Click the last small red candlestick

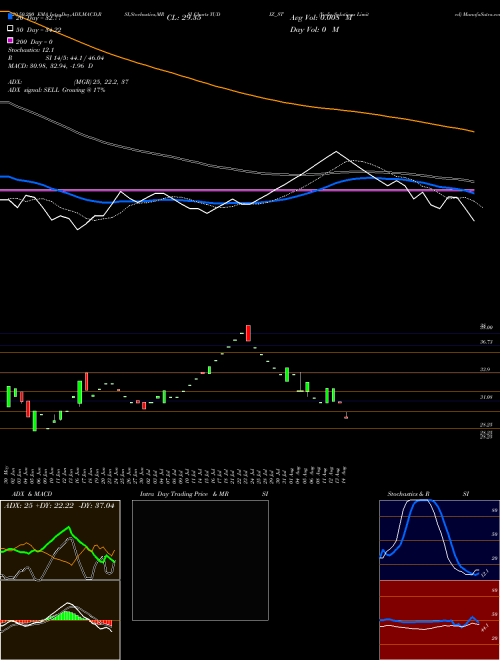click(x=346, y=417)
